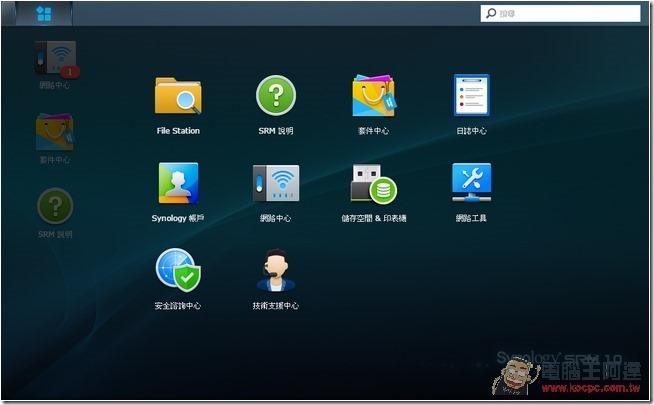The height and width of the screenshot is (405, 654).
Task: Open Synology 帳戶 account icon
Action: [178, 183]
